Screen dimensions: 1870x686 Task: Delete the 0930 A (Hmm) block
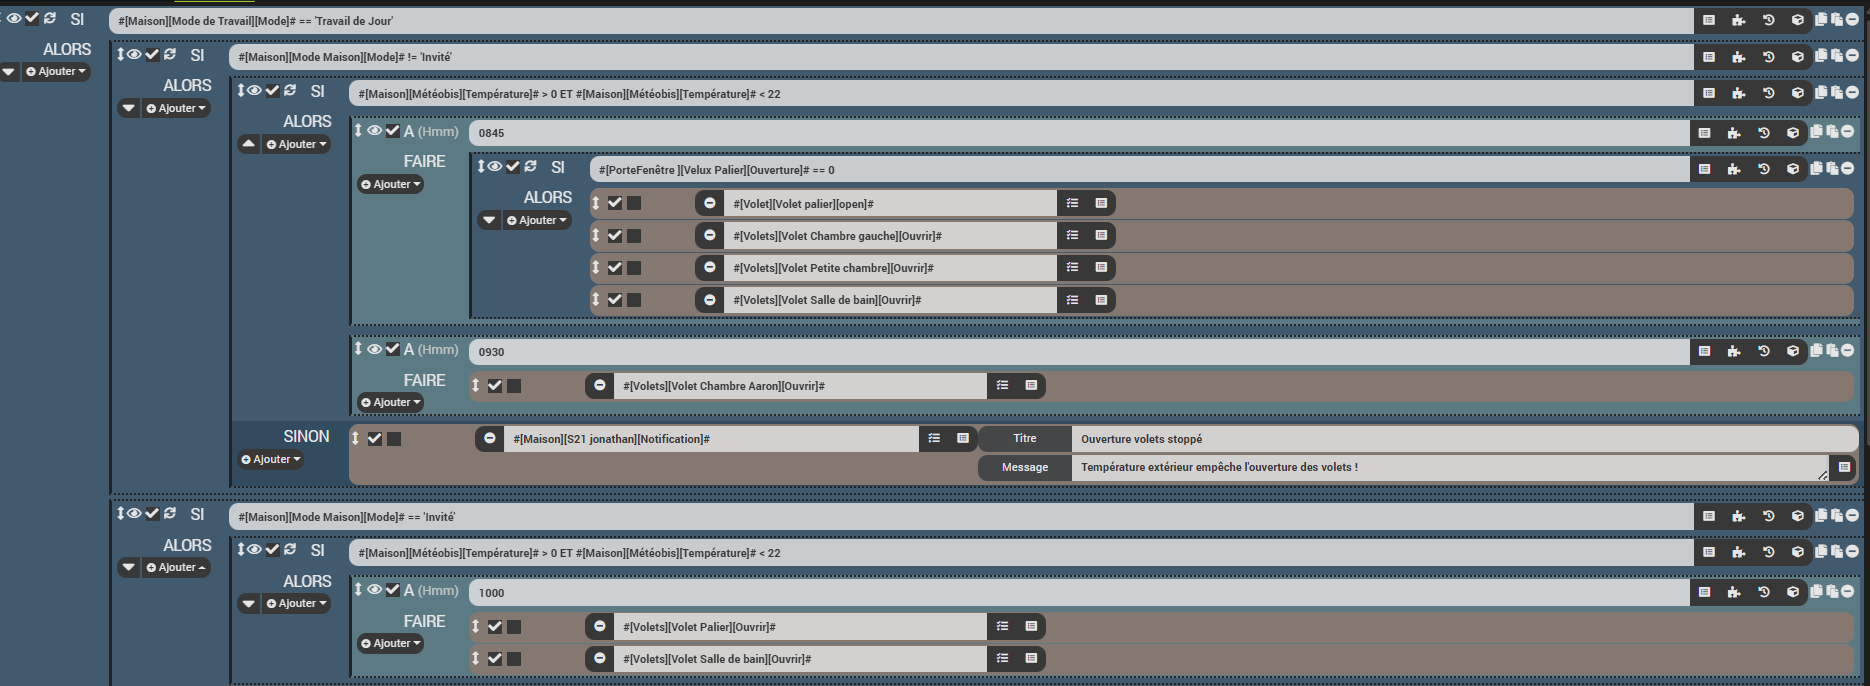pyautogui.click(x=1847, y=350)
